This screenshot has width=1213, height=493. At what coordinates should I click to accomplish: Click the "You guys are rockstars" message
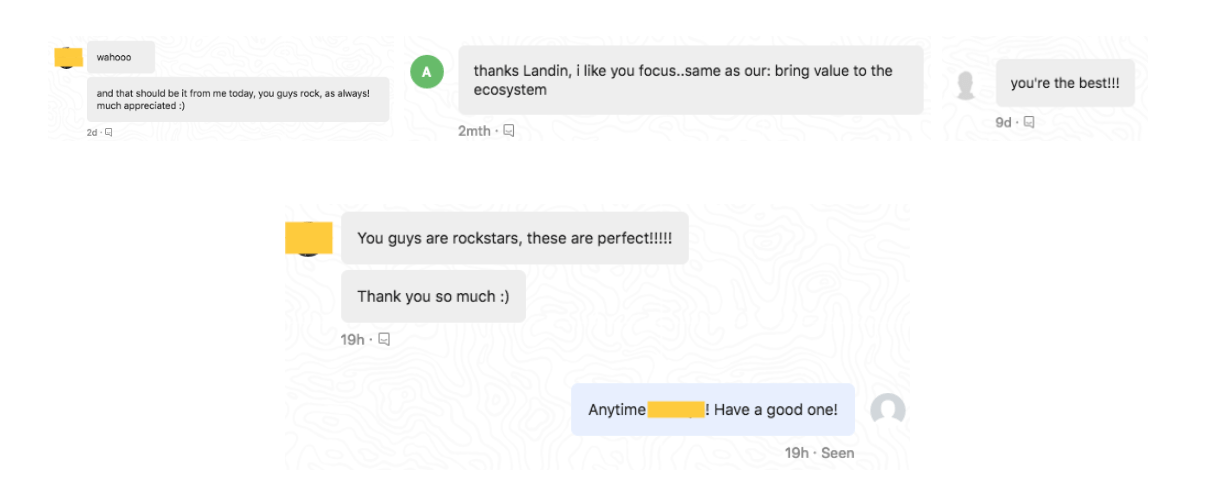[x=514, y=239]
